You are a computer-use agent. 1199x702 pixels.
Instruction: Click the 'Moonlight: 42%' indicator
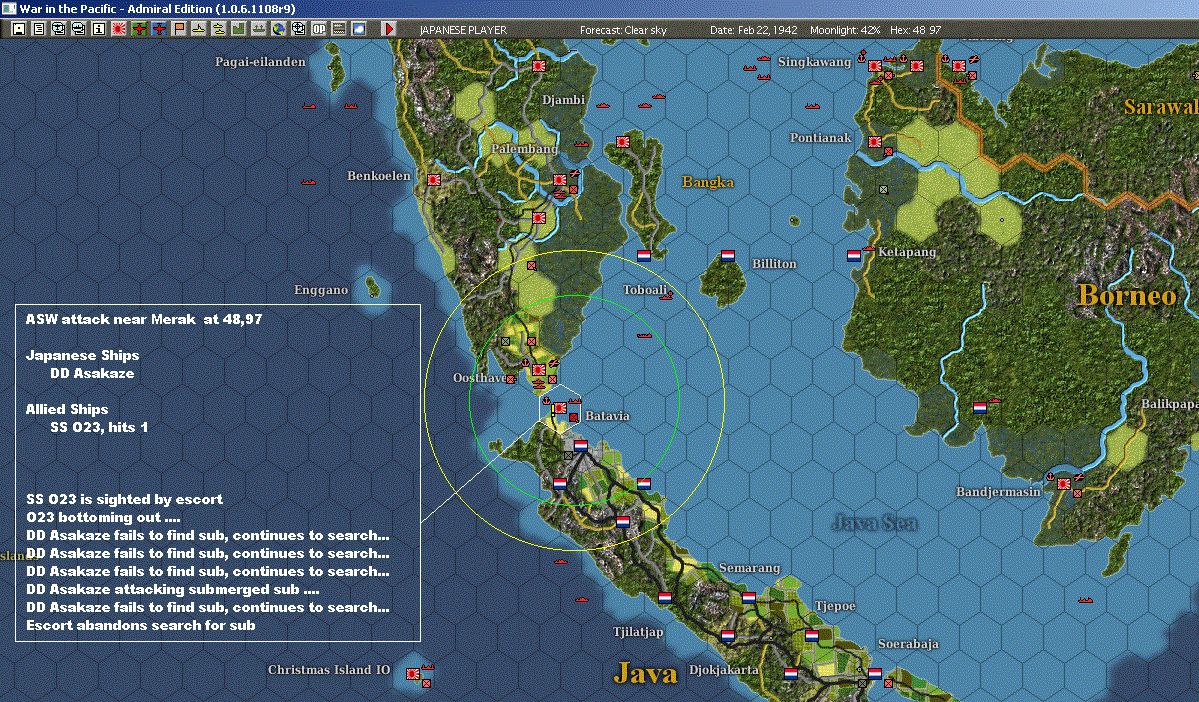click(x=845, y=30)
